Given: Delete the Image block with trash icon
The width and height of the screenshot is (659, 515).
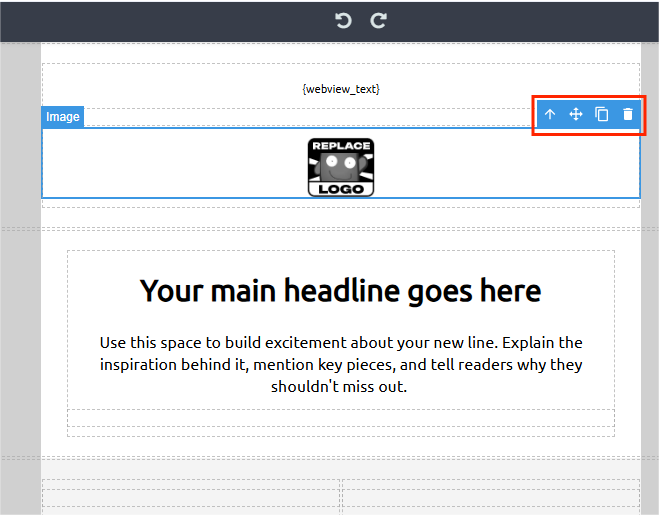Looking at the screenshot, I should pos(628,115).
